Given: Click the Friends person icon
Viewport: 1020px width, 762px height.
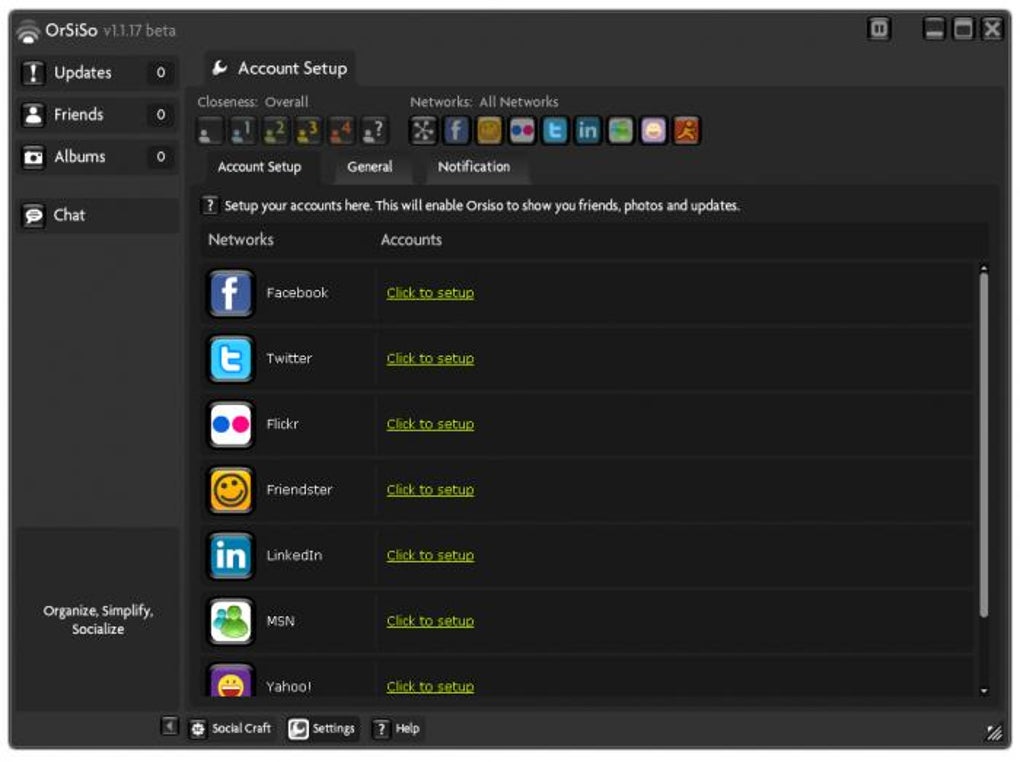Looking at the screenshot, I should [33, 115].
